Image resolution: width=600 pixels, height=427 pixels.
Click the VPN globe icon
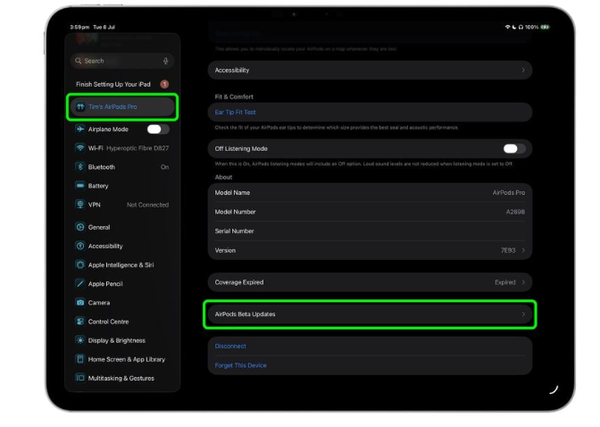point(80,205)
